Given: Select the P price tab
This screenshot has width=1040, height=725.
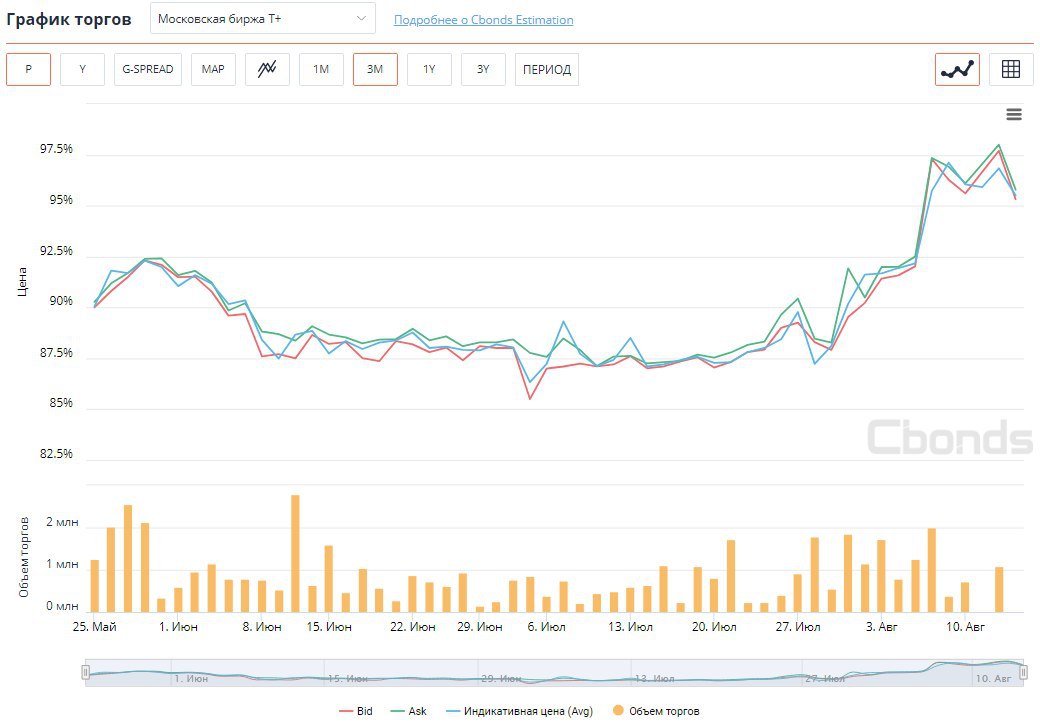Looking at the screenshot, I should (x=28, y=69).
